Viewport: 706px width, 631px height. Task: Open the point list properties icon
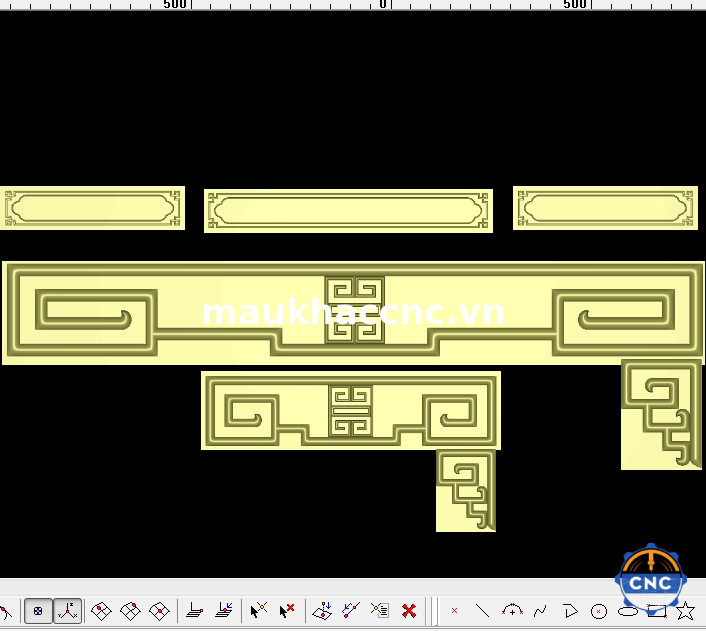[x=380, y=610]
